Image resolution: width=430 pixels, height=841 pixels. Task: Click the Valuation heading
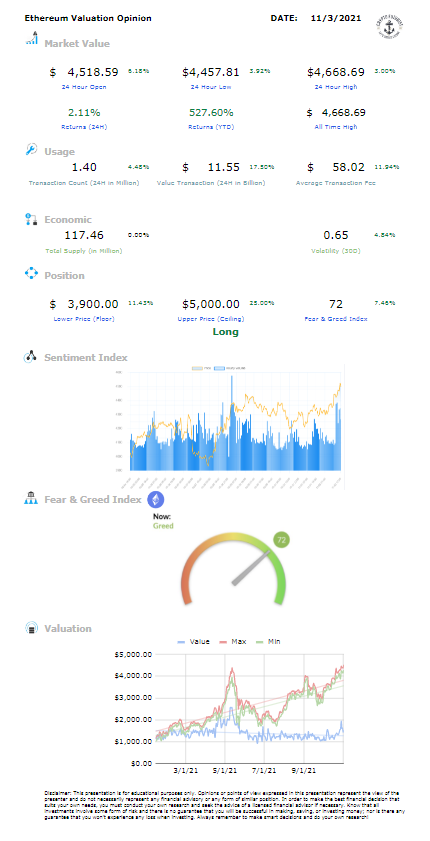pyautogui.click(x=68, y=629)
